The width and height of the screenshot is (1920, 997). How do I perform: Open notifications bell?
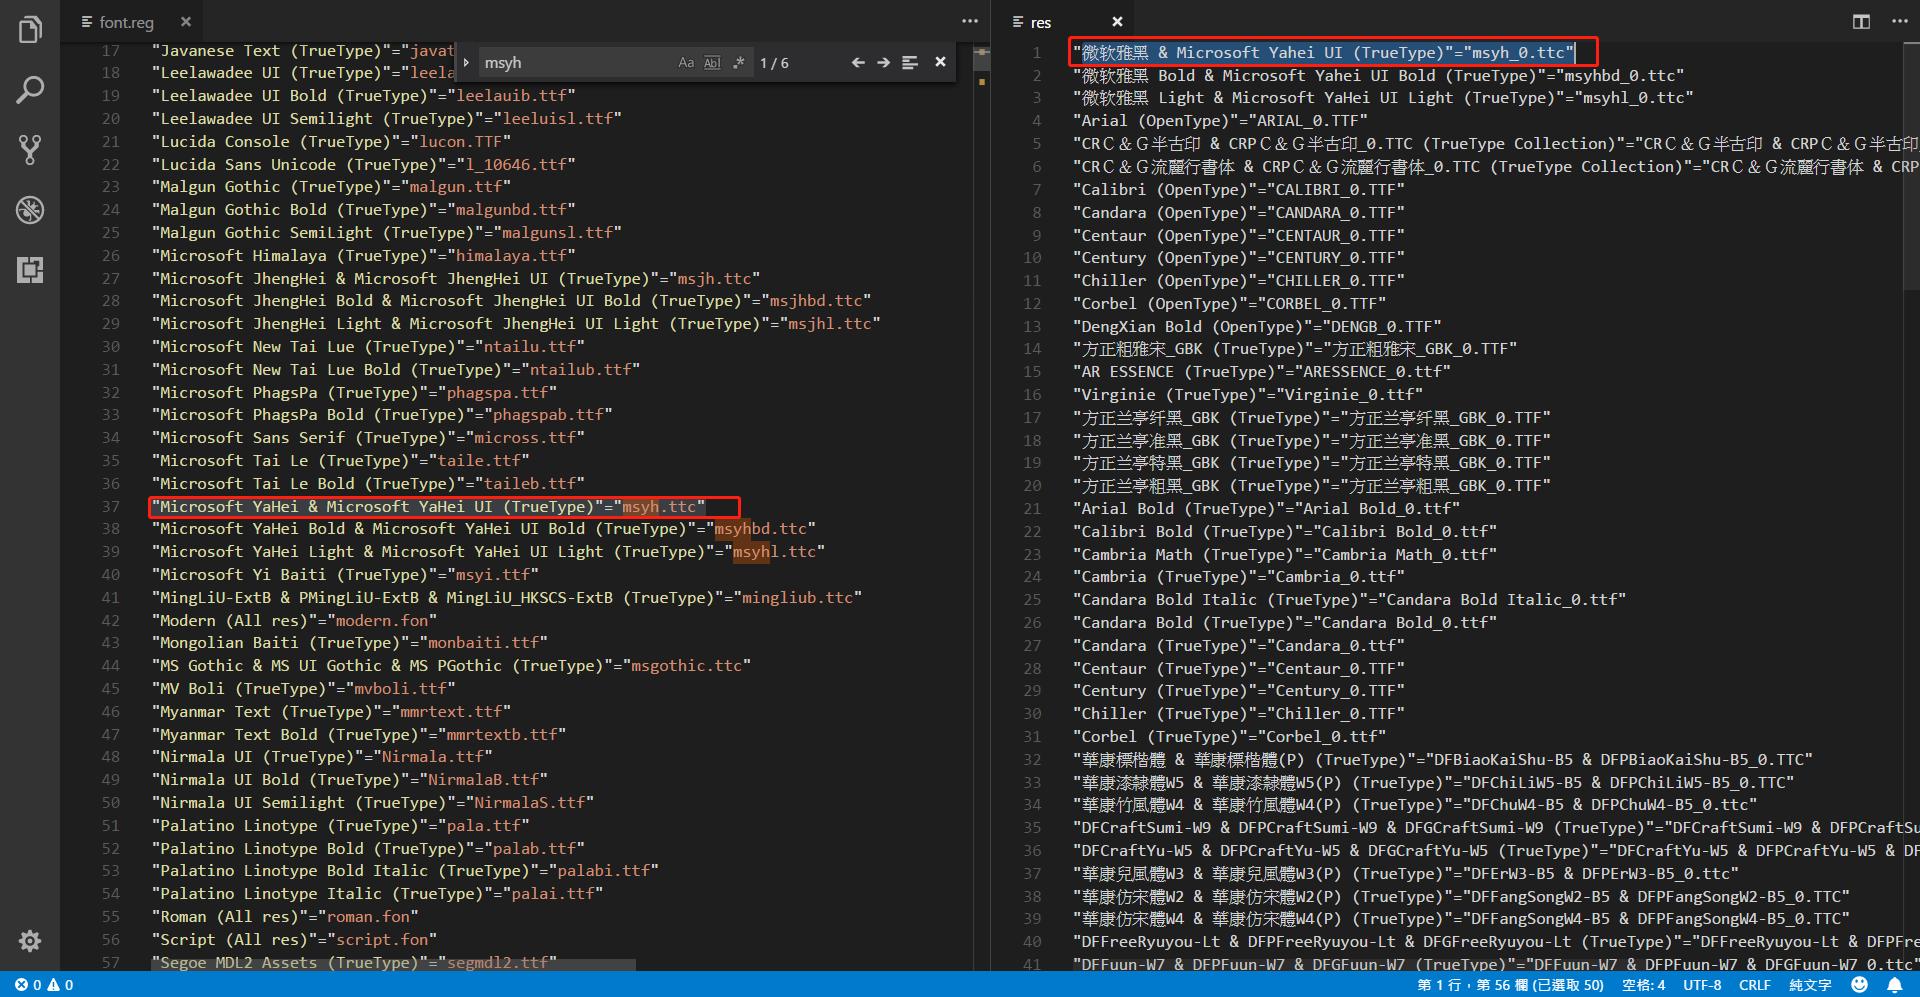(1894, 985)
